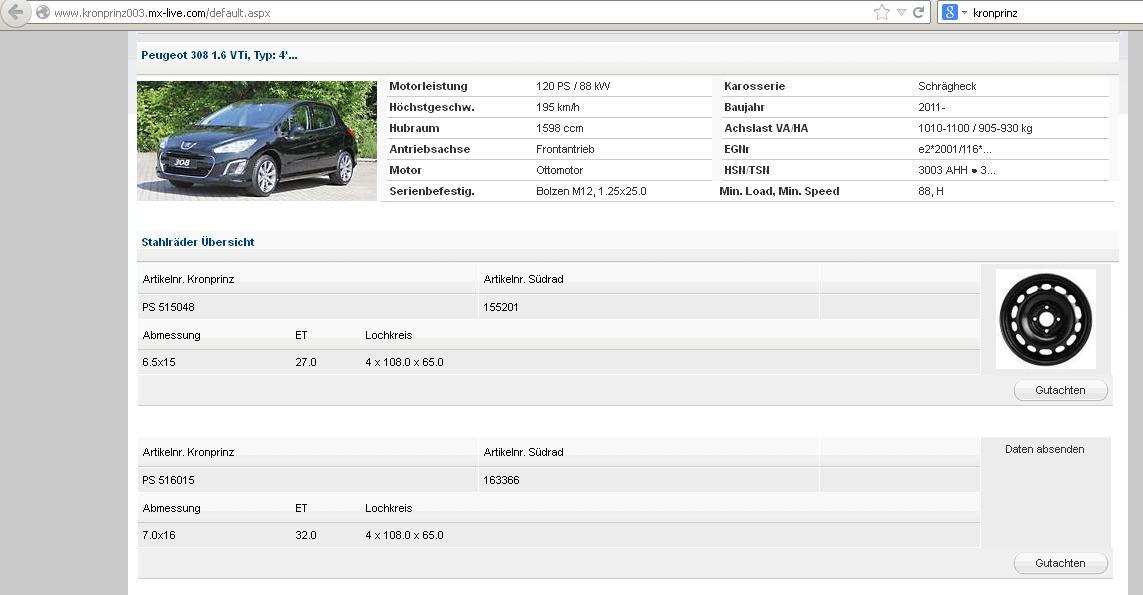This screenshot has height=595, width=1143.
Task: Click the Google search engine icon
Action: (950, 13)
